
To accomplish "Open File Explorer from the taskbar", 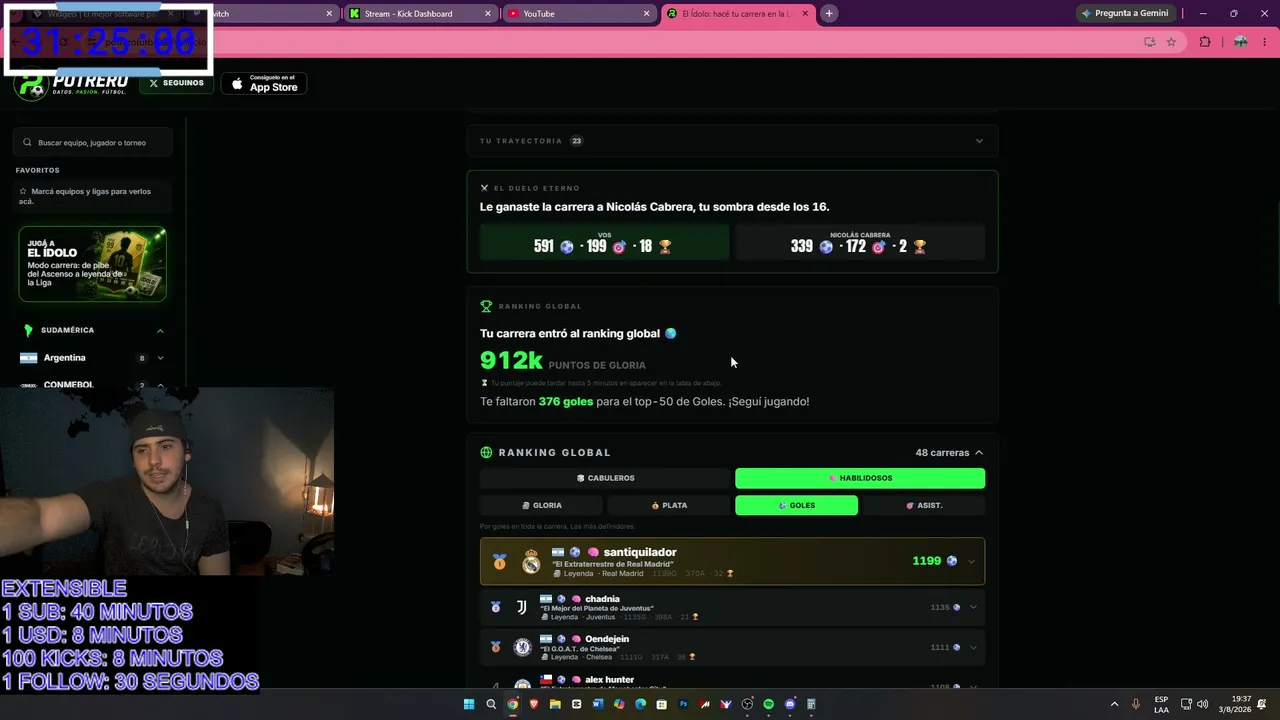I will 555,704.
